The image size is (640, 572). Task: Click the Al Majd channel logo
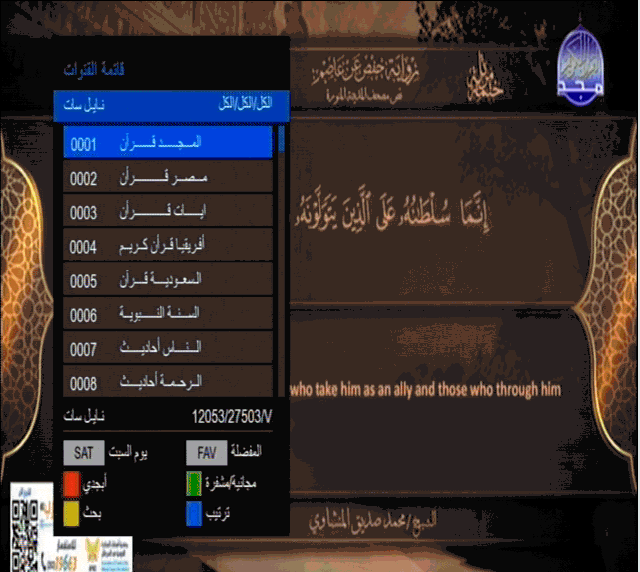(x=580, y=63)
